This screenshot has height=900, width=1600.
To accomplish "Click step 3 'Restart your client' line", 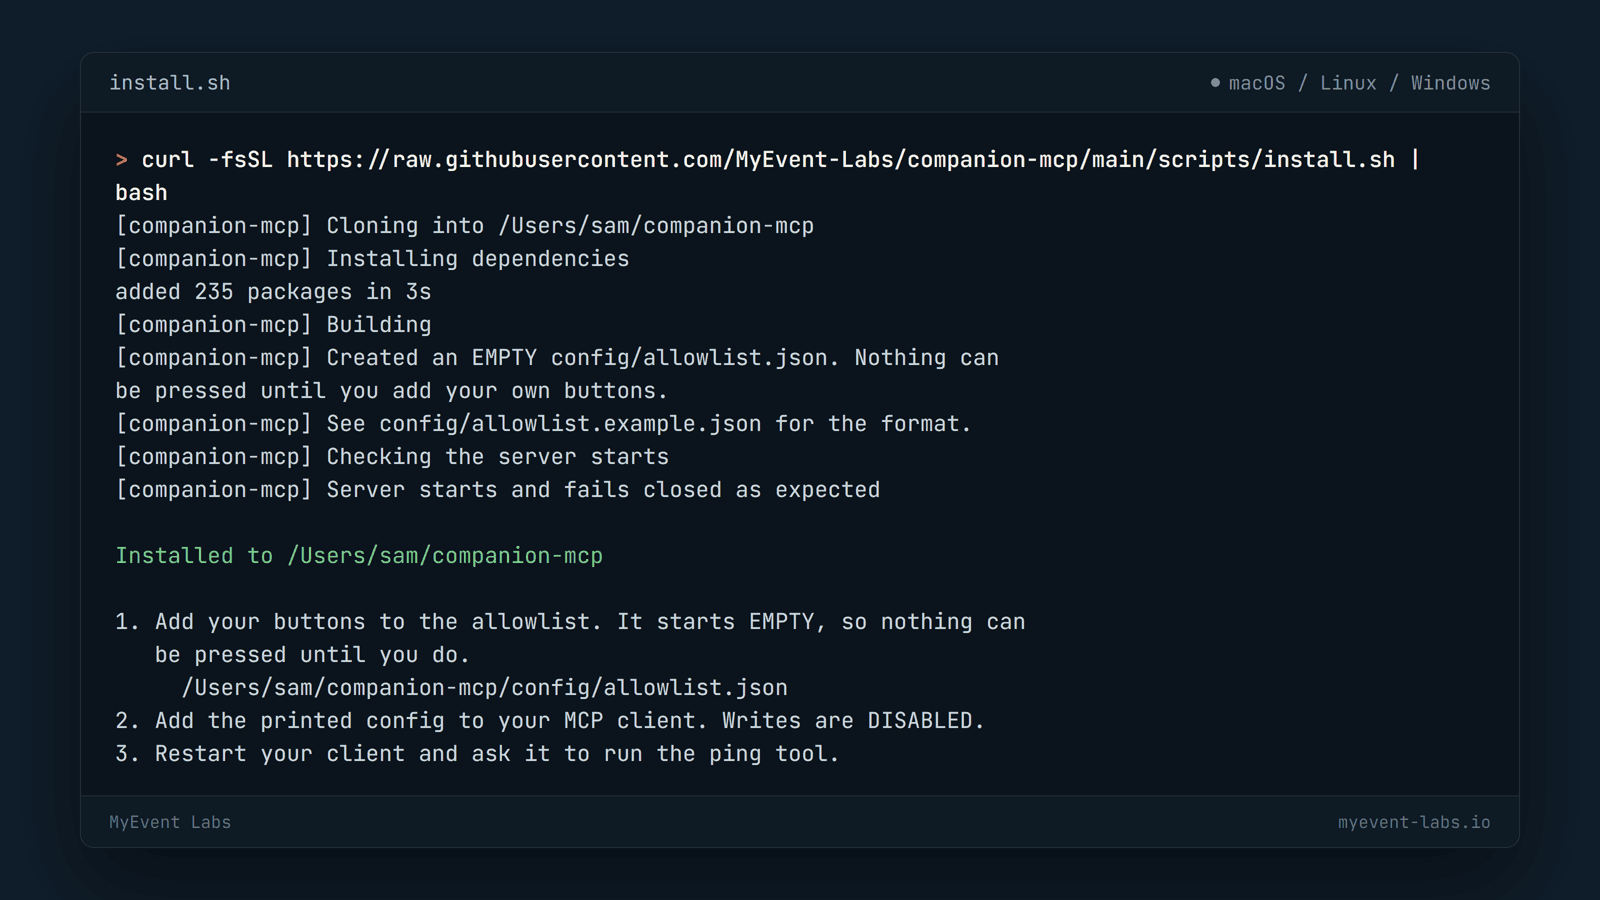I will point(477,754).
